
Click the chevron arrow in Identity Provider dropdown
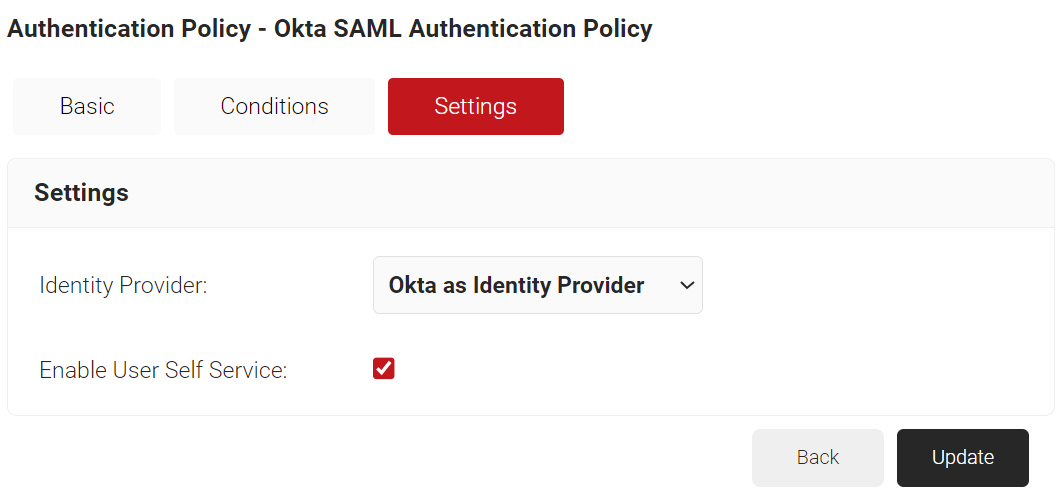(x=687, y=286)
